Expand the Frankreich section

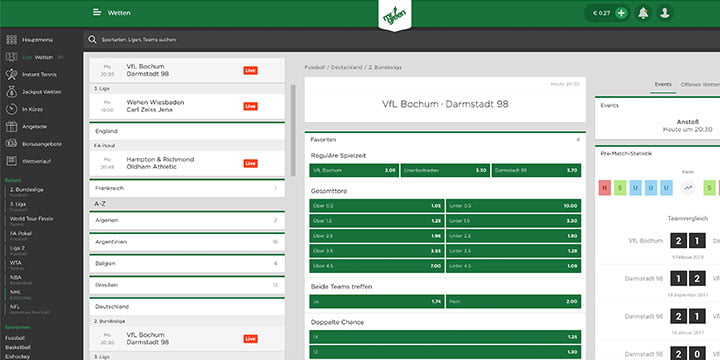point(187,188)
